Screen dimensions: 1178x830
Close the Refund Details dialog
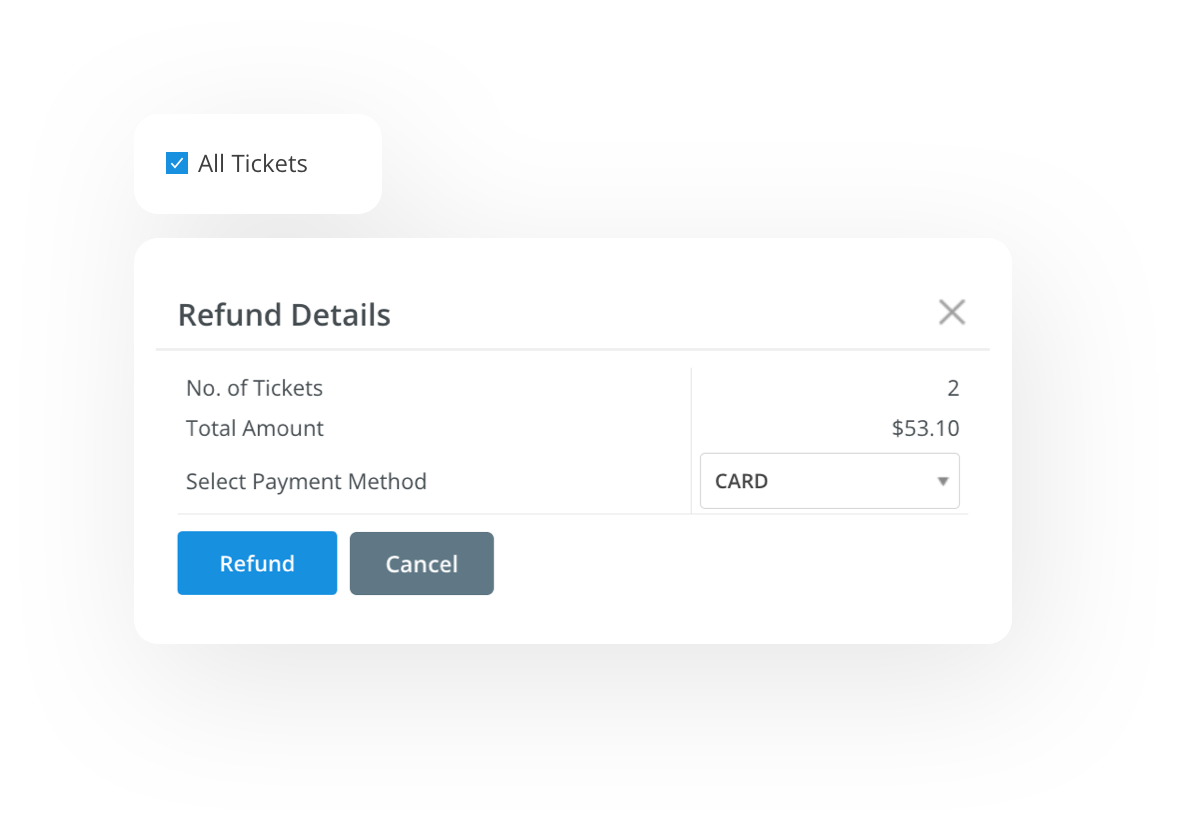click(x=952, y=312)
